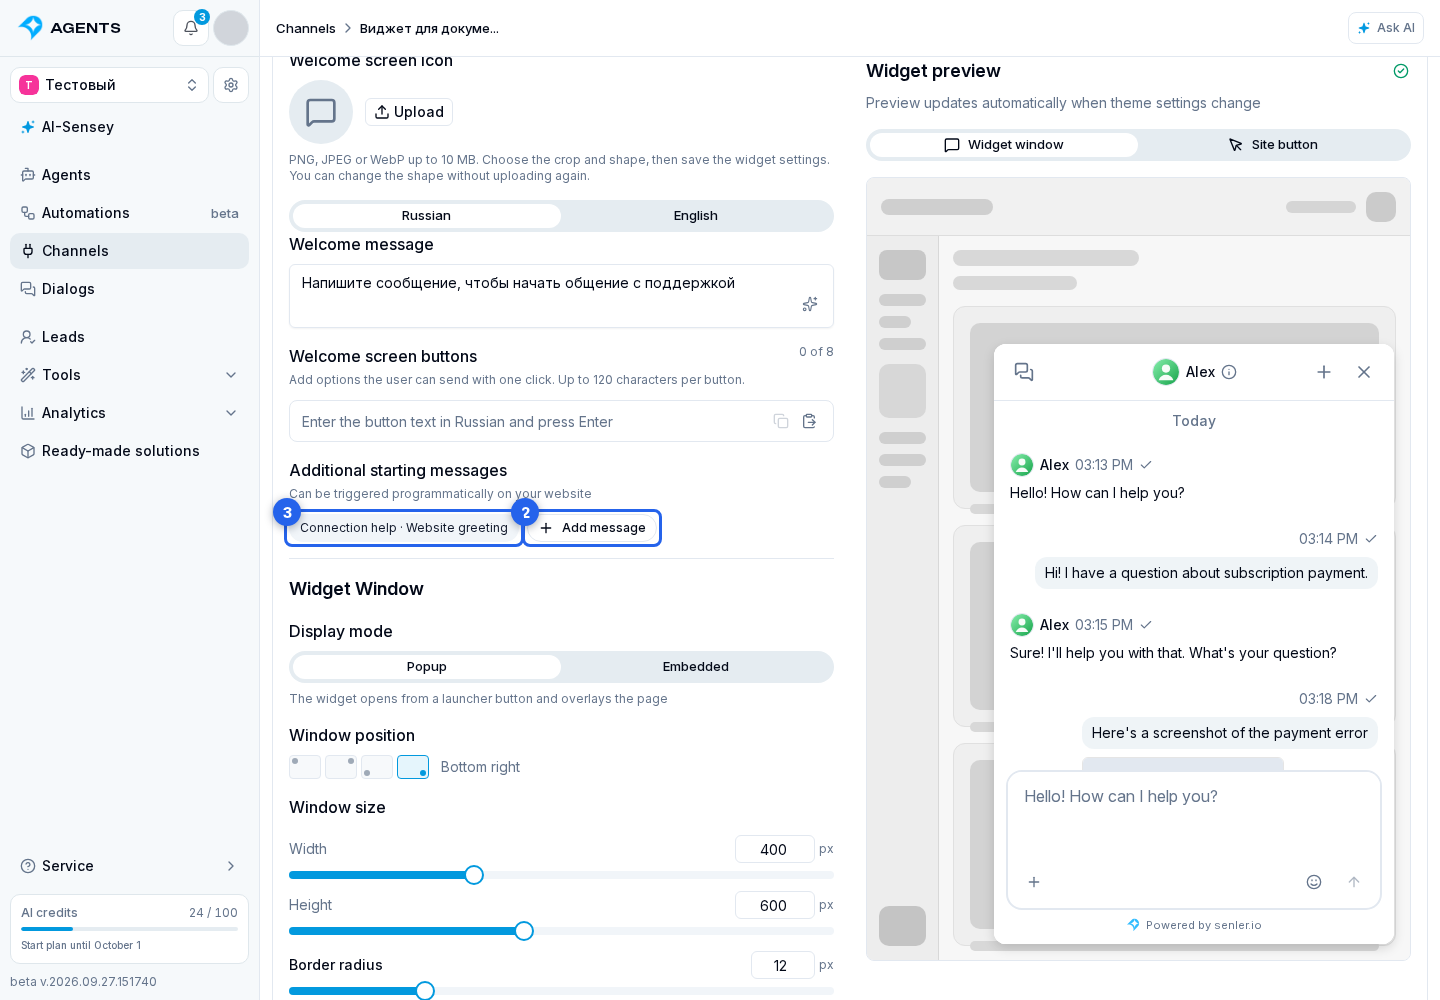Show Site button preview tab
Viewport: 1440px width, 1000px height.
(1273, 145)
